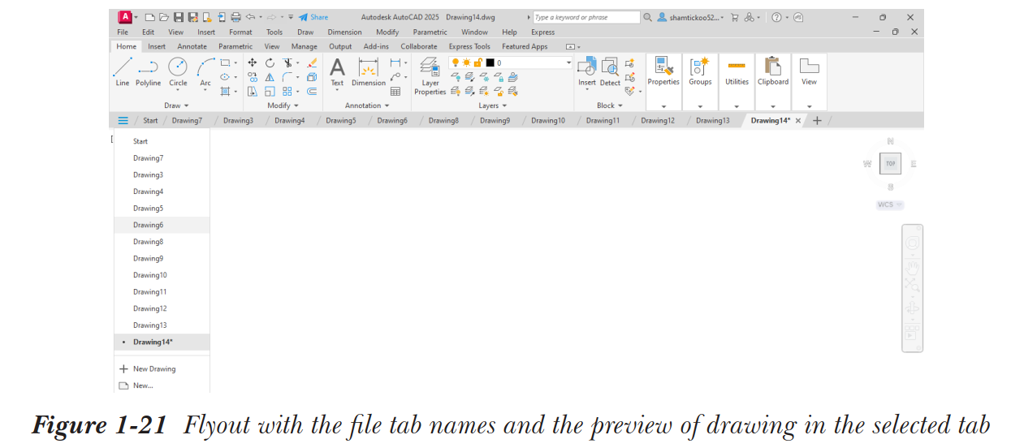Click the Table icon in Annotation panel
1024x448 pixels.
coord(395,91)
